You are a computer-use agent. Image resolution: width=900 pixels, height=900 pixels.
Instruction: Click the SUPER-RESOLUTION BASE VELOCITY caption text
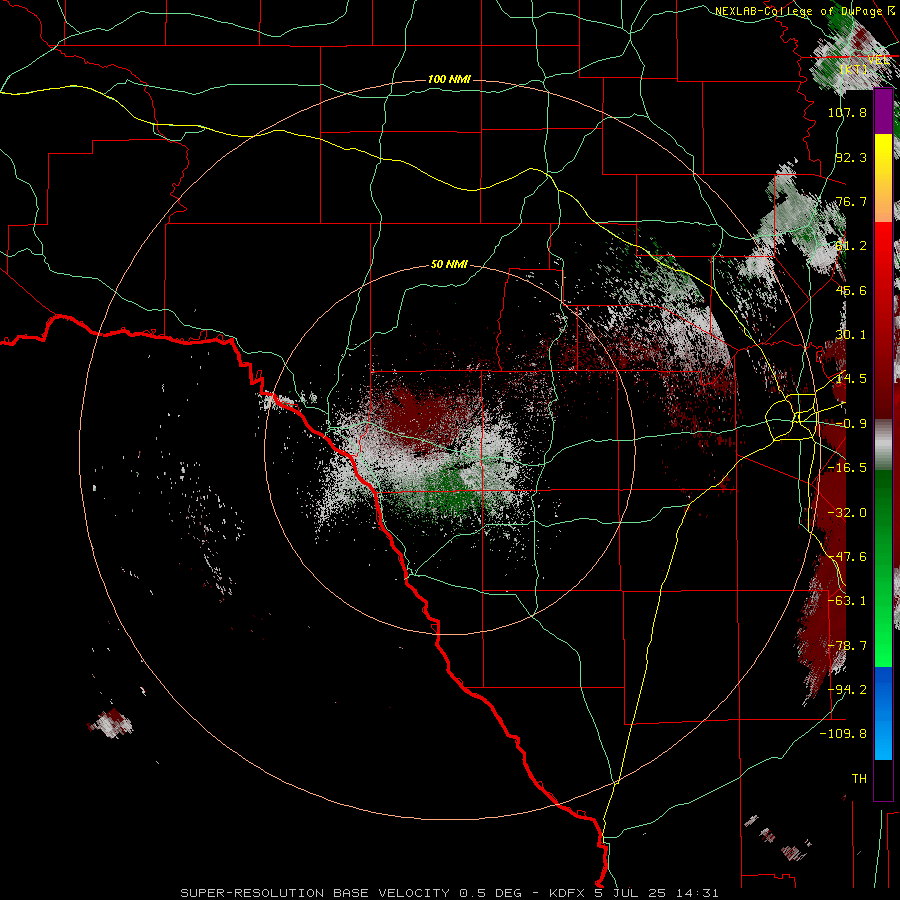tap(315, 893)
